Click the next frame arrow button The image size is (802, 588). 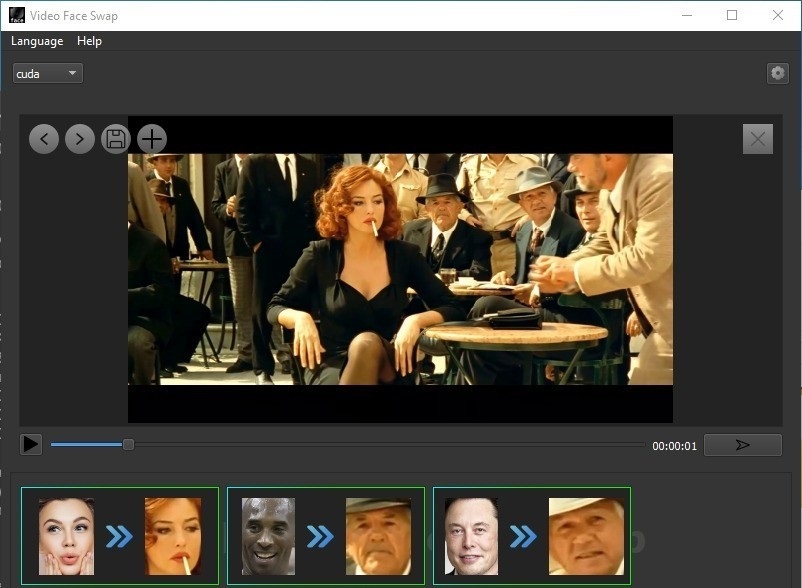click(x=80, y=139)
